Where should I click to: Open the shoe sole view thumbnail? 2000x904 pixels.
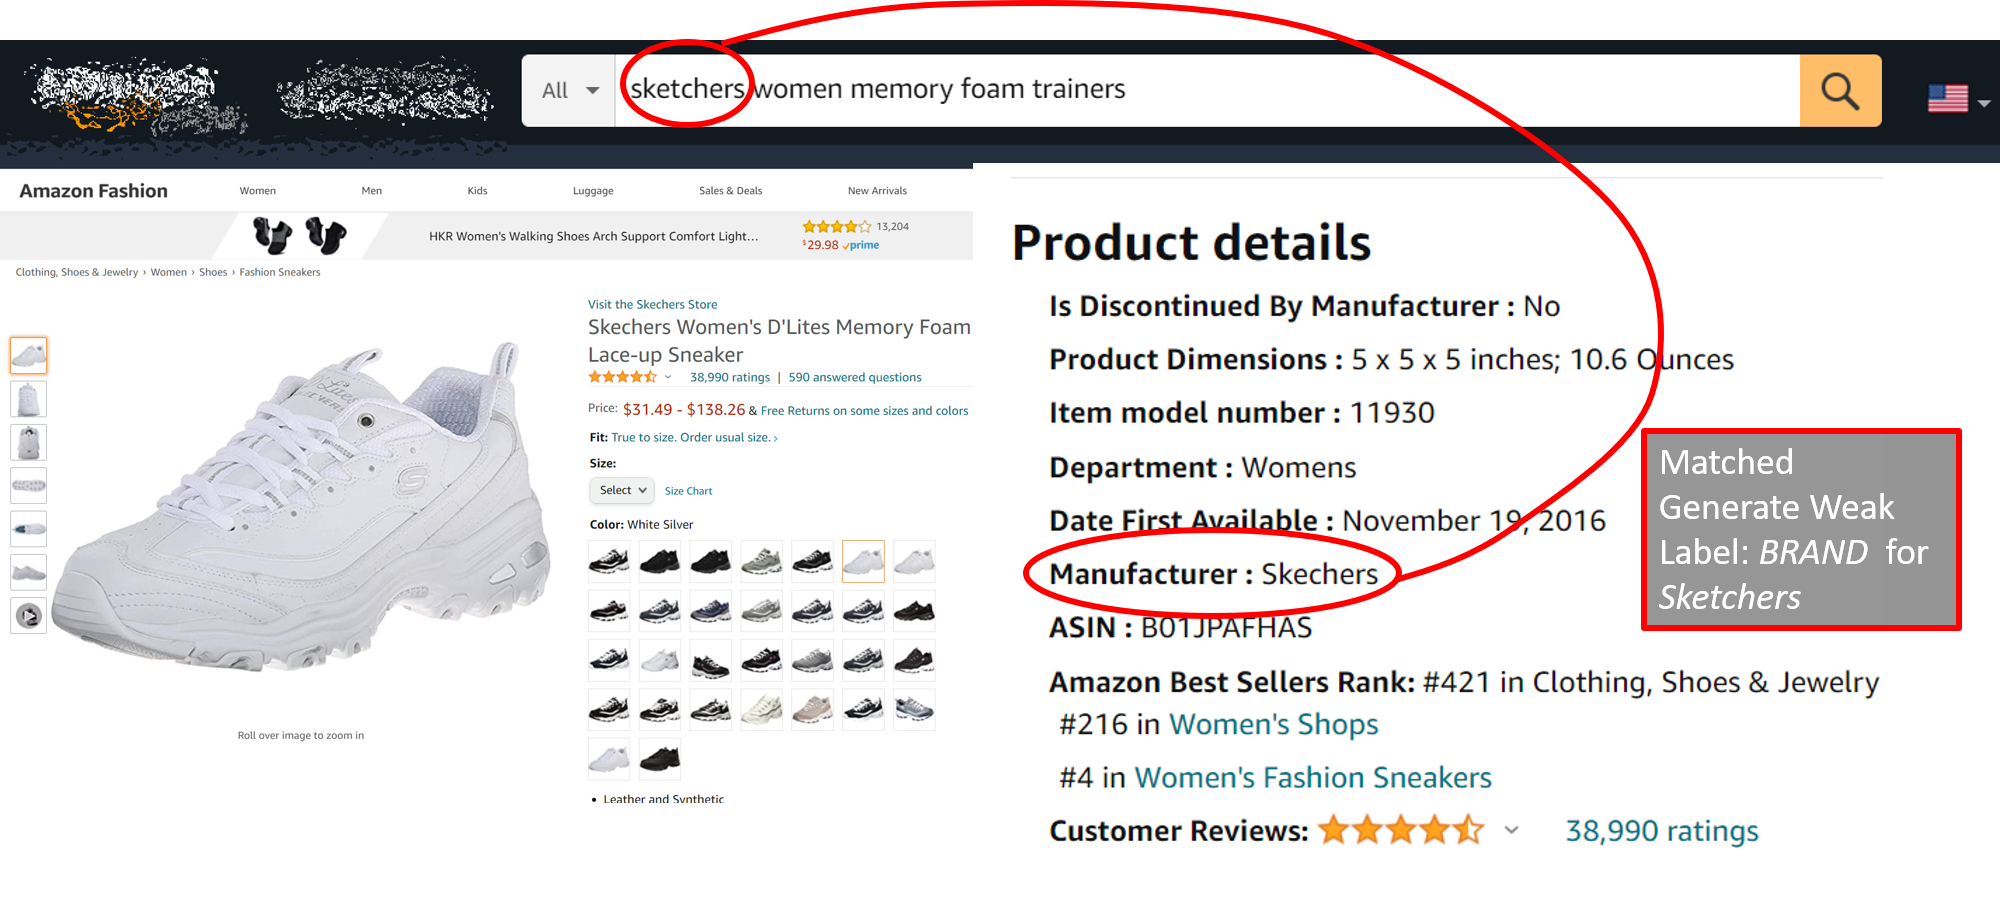pos(29,486)
